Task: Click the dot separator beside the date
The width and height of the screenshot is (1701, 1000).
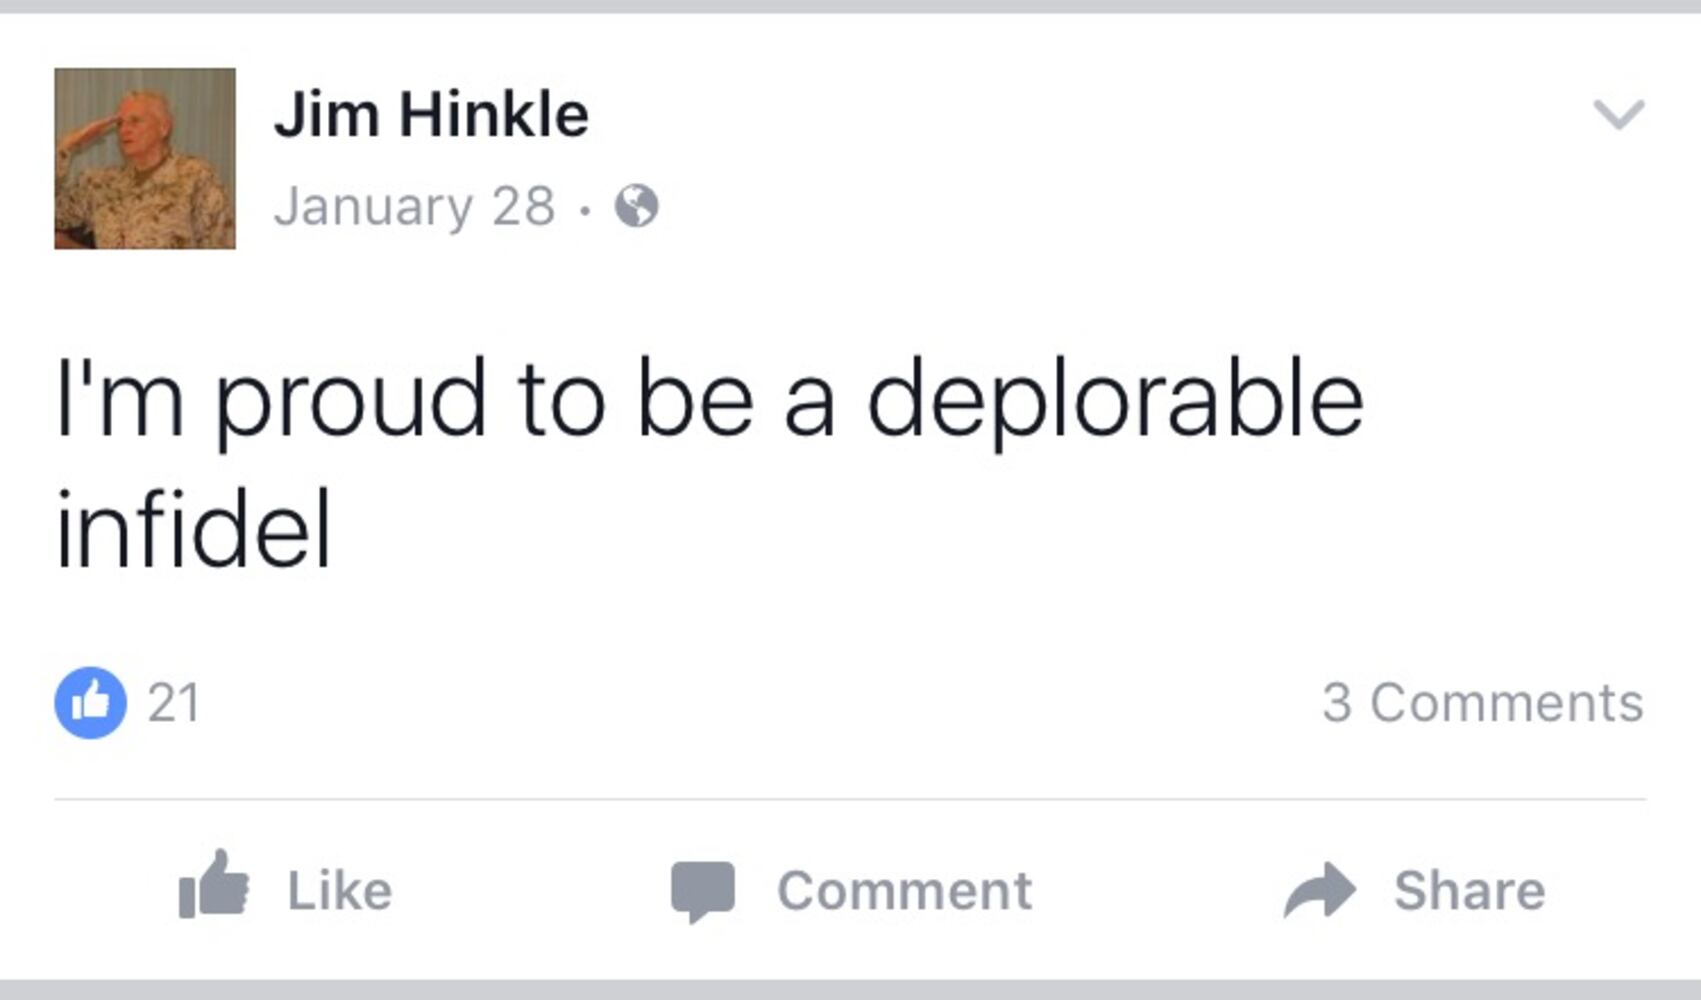Action: point(586,209)
